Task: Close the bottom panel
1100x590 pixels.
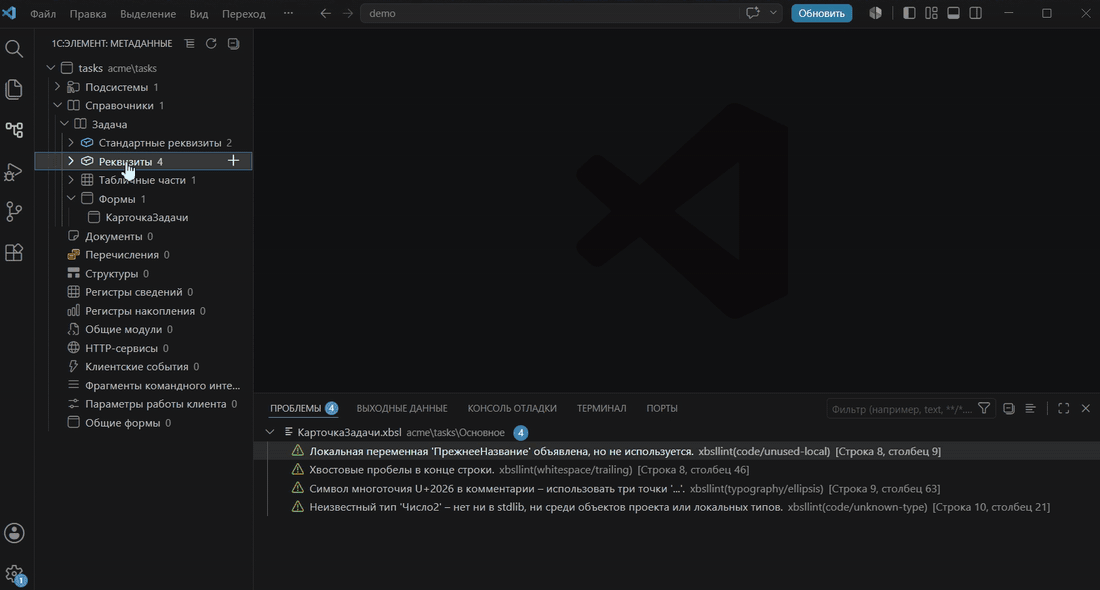Action: pos(1086,408)
